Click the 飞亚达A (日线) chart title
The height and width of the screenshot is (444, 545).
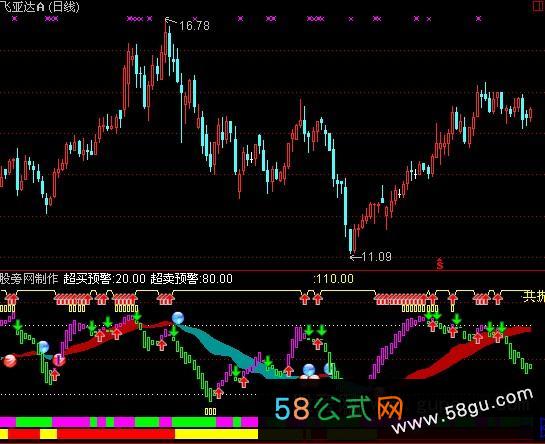pos(40,7)
